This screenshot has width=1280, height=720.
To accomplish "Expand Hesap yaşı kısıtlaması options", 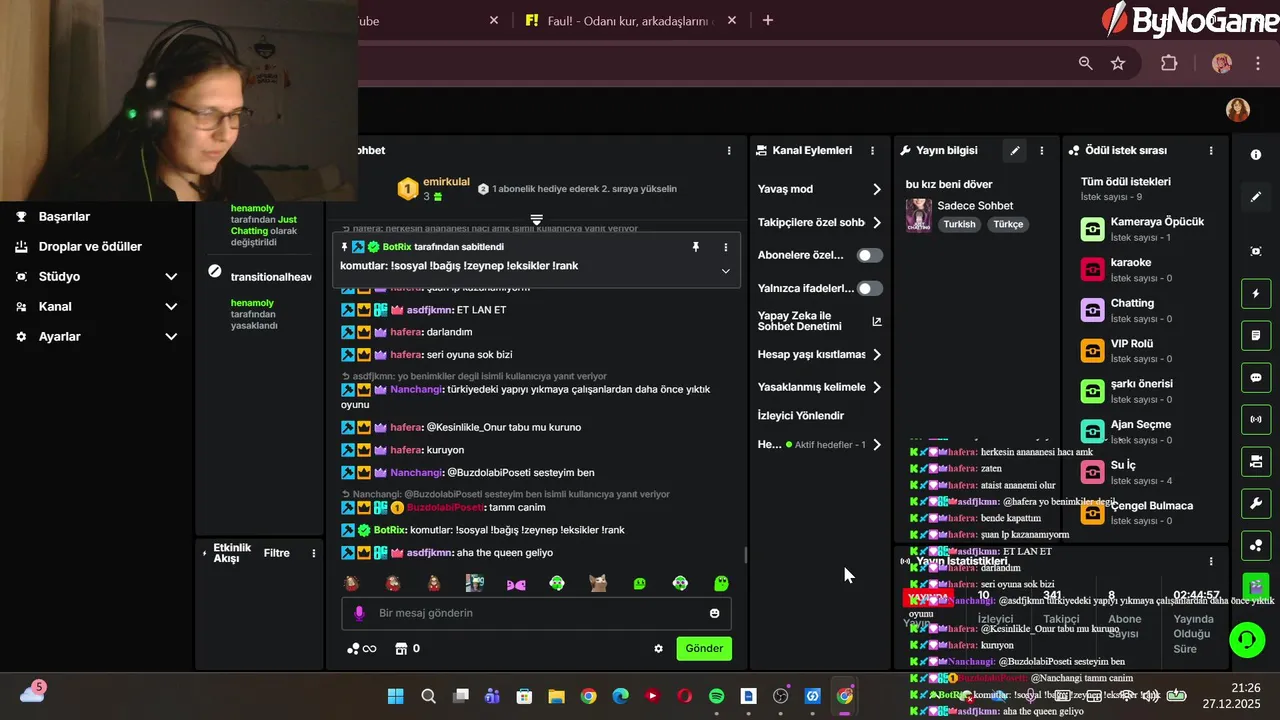I will (x=877, y=355).
